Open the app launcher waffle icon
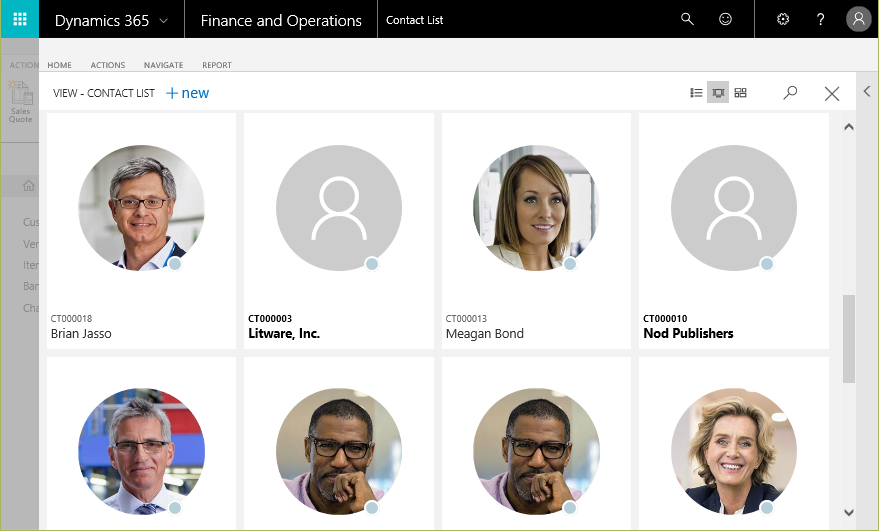The width and height of the screenshot is (879, 531). click(20, 20)
